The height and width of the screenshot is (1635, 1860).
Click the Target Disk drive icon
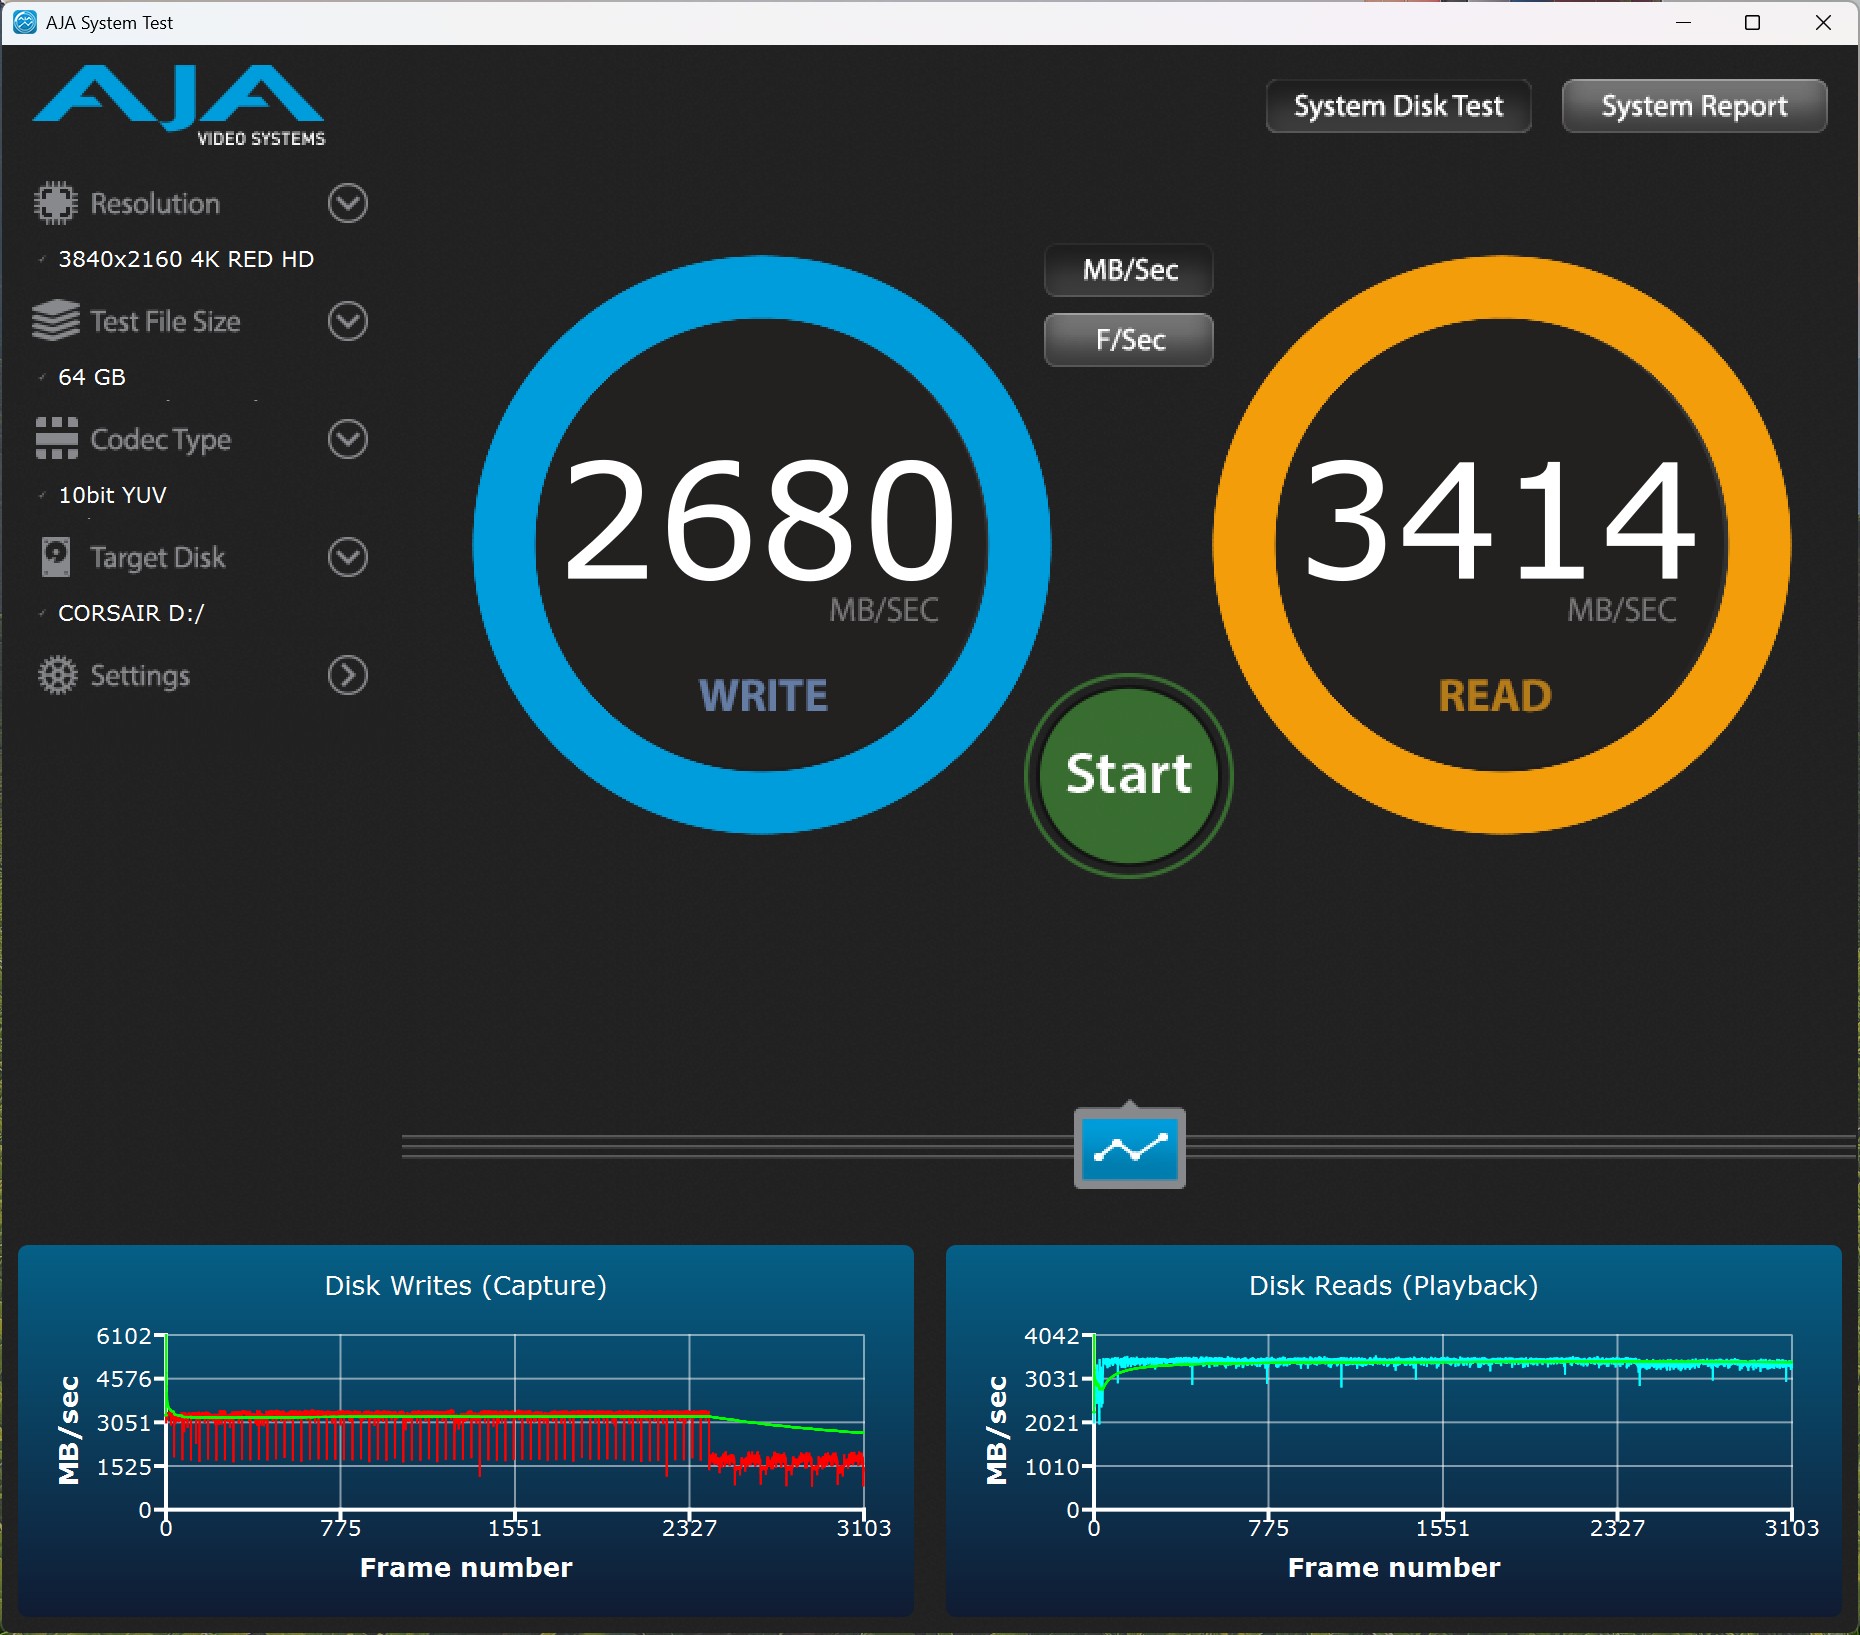tap(56, 557)
